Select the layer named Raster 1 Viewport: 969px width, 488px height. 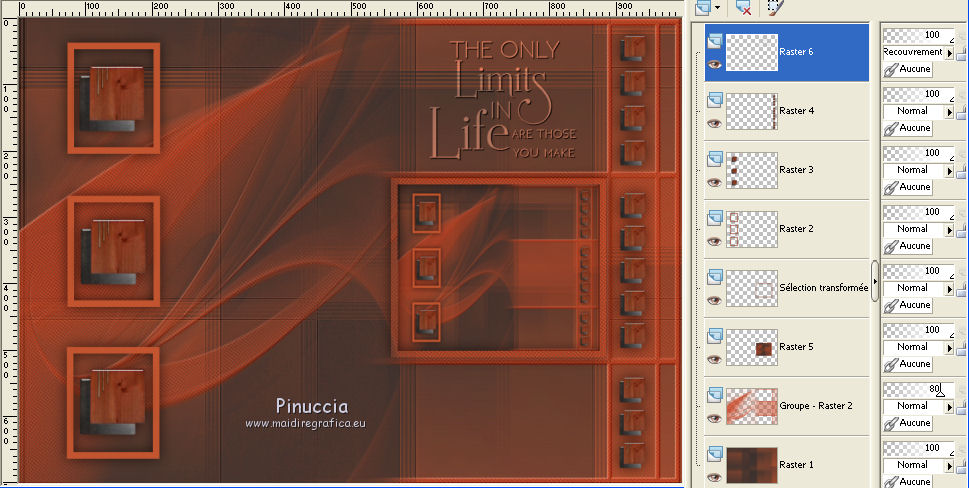[x=796, y=465]
